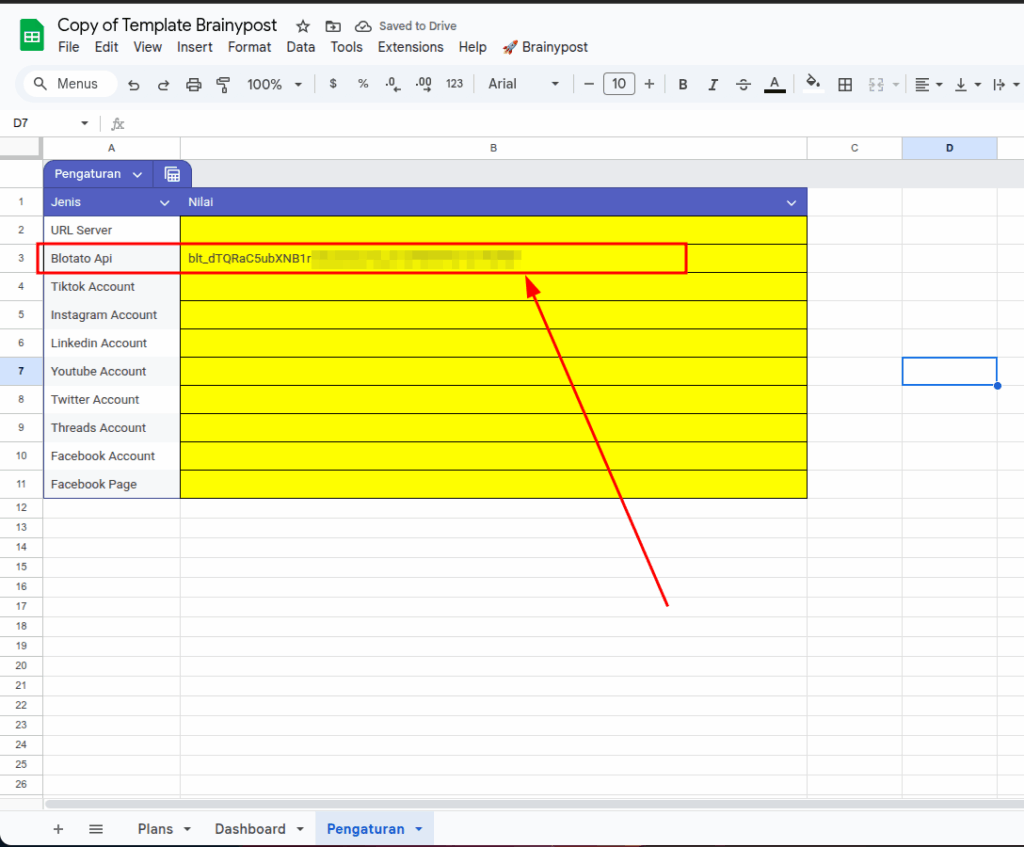Image resolution: width=1024 pixels, height=847 pixels.
Task: Expand the Arial font dropdown
Action: 523,85
